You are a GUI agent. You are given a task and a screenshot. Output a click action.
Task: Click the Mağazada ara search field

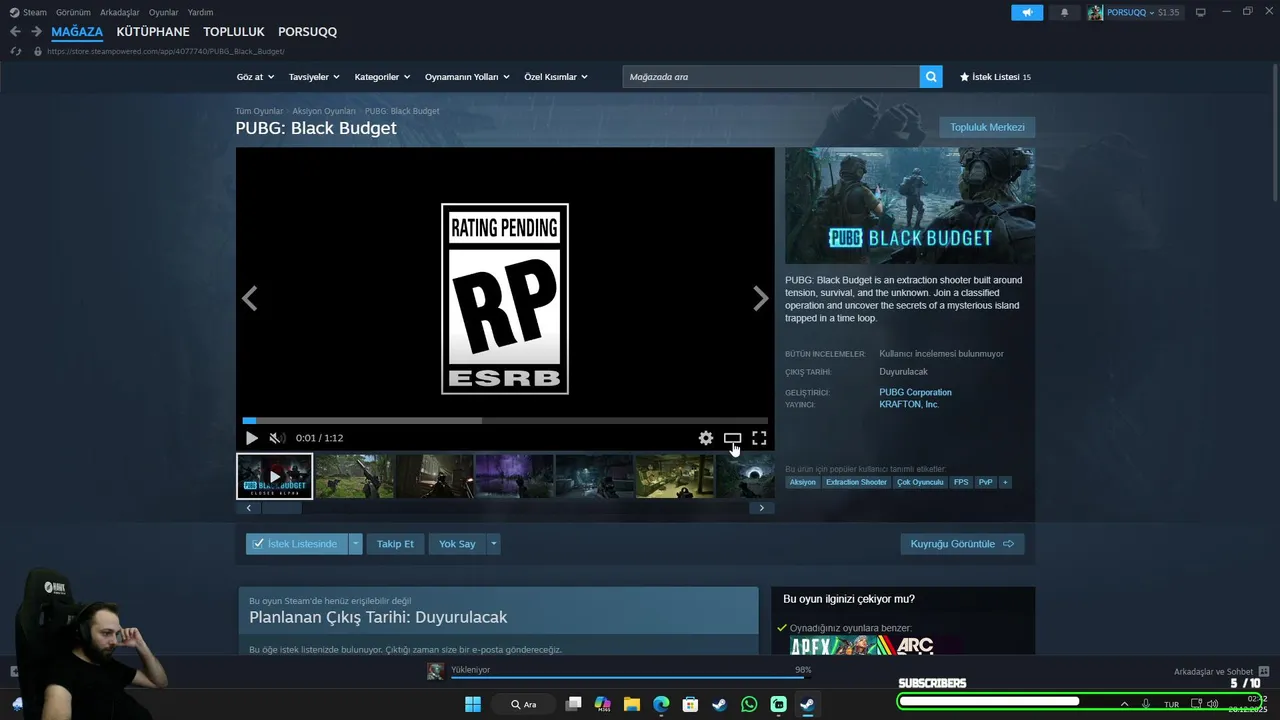(x=771, y=77)
